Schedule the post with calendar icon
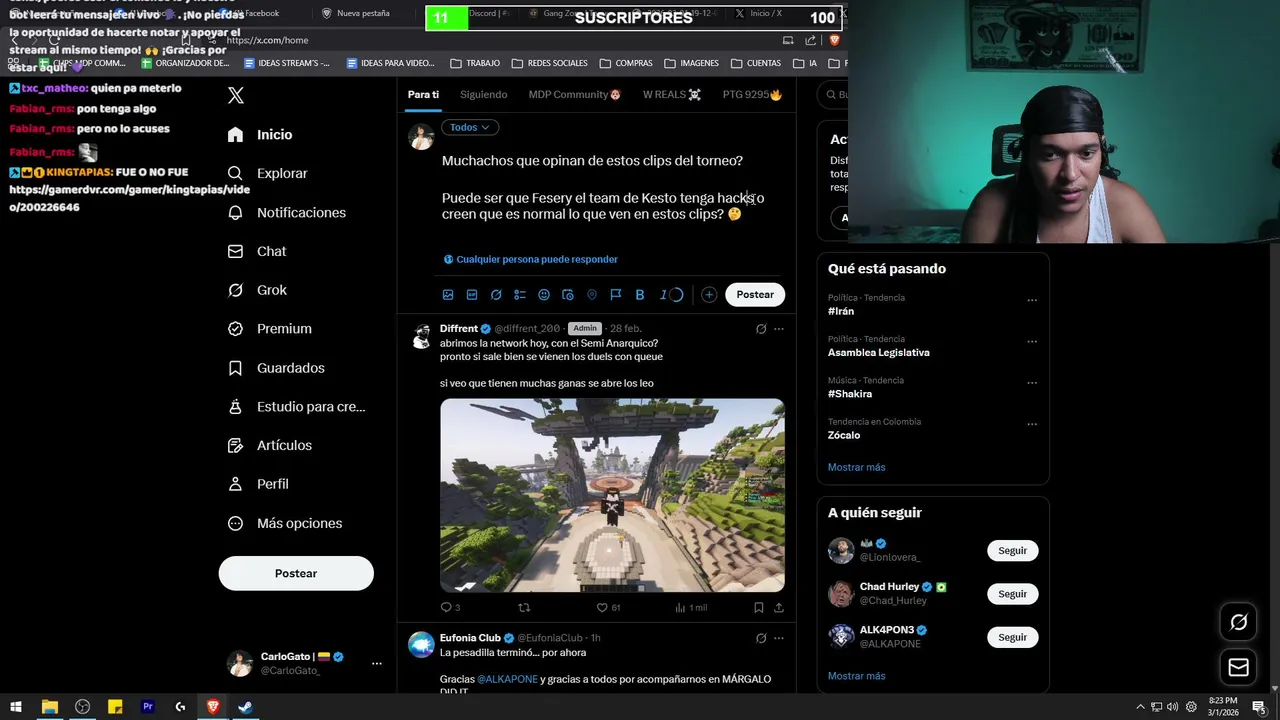The image size is (1280, 720). [x=568, y=294]
